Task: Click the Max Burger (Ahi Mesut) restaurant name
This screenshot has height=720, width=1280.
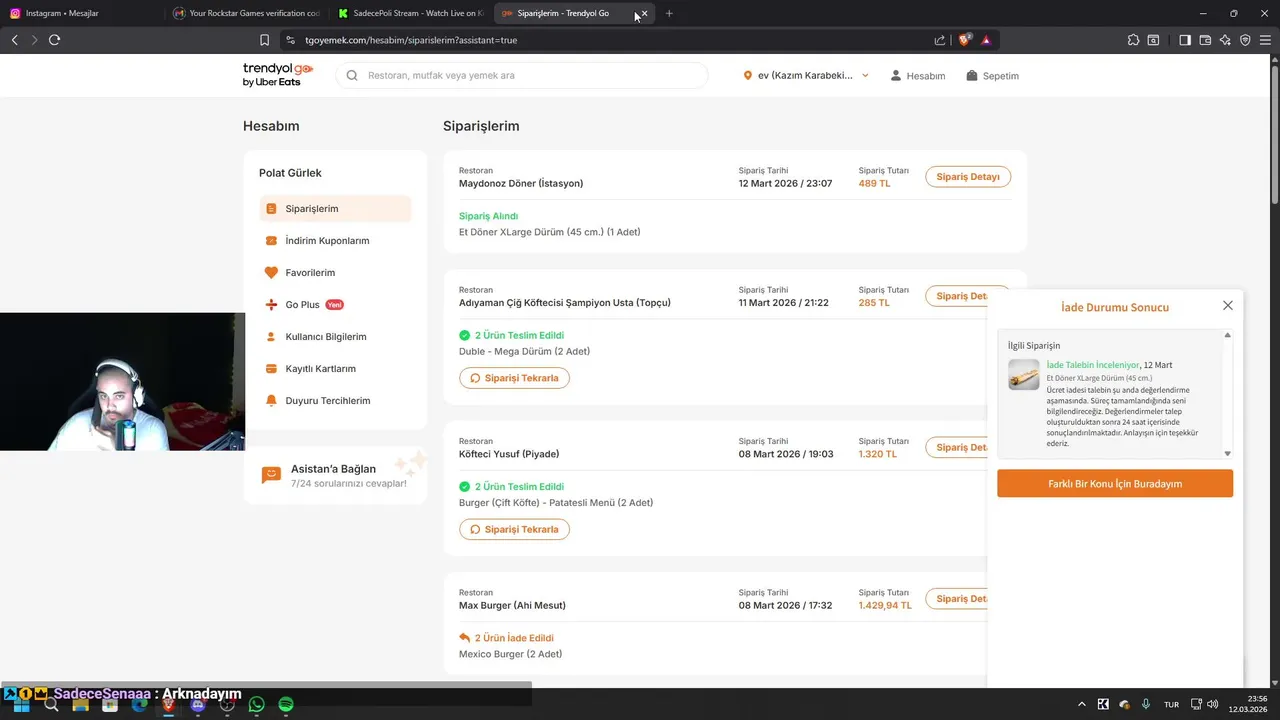Action: coord(512,606)
